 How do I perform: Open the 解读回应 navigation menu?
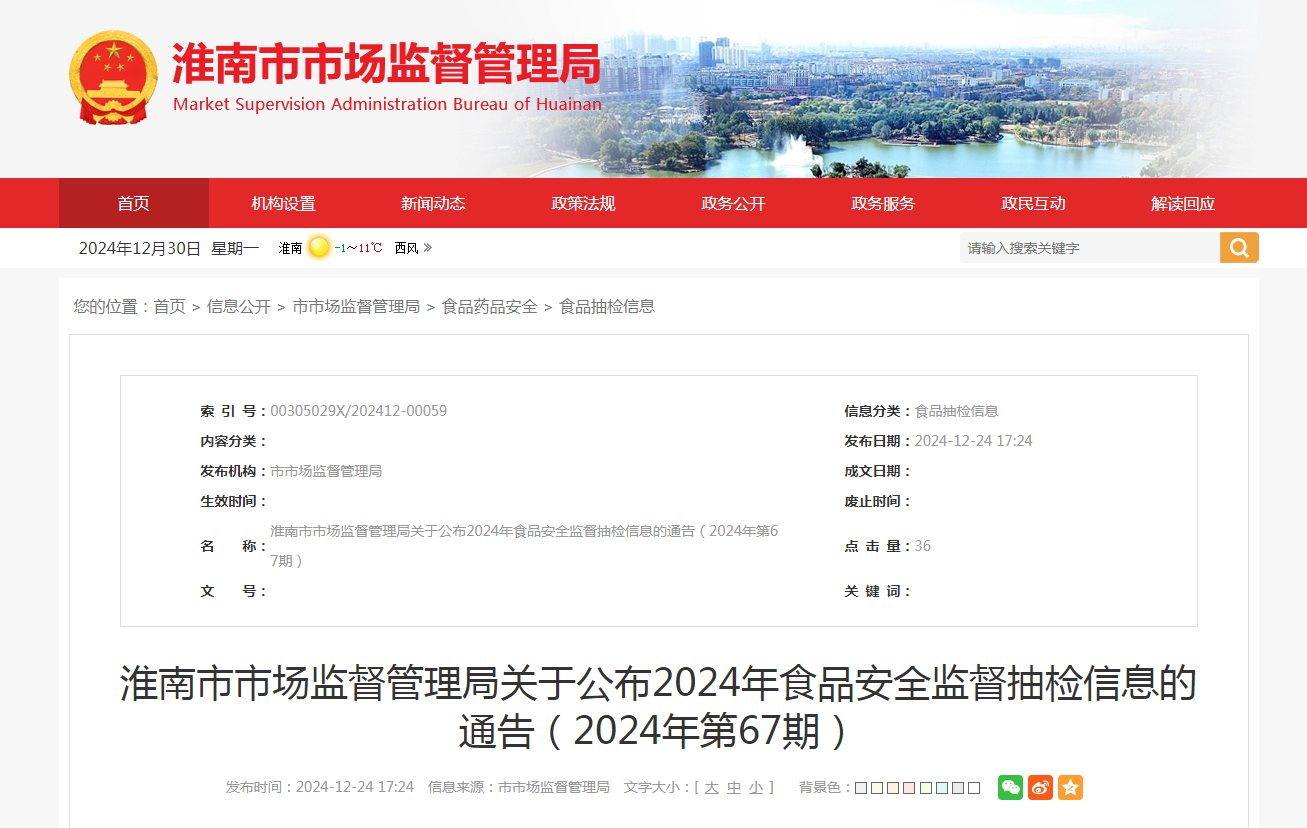1183,203
